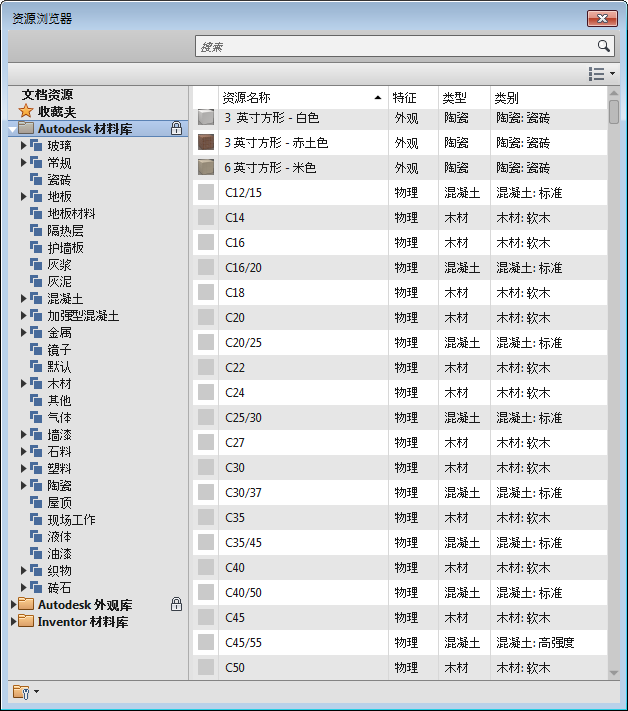Select the C25/30 material row
Viewport: 628px width, 711px height.
[400, 417]
